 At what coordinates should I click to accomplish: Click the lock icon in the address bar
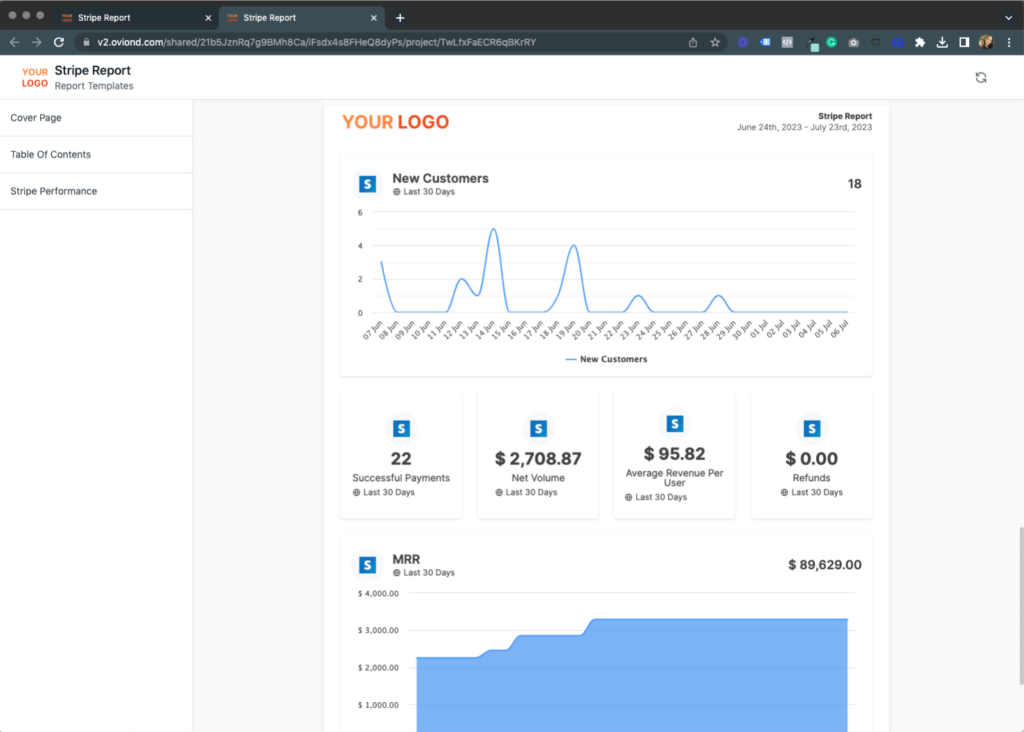tap(86, 42)
